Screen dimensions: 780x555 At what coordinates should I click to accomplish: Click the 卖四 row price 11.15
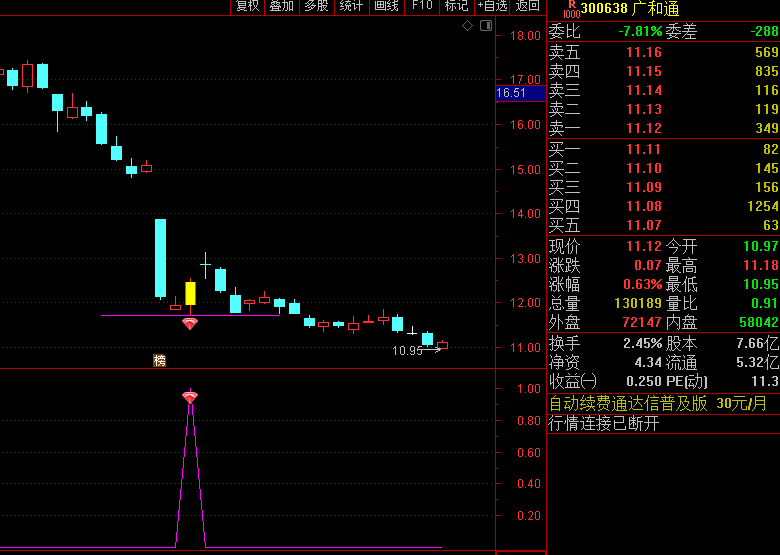click(x=644, y=71)
